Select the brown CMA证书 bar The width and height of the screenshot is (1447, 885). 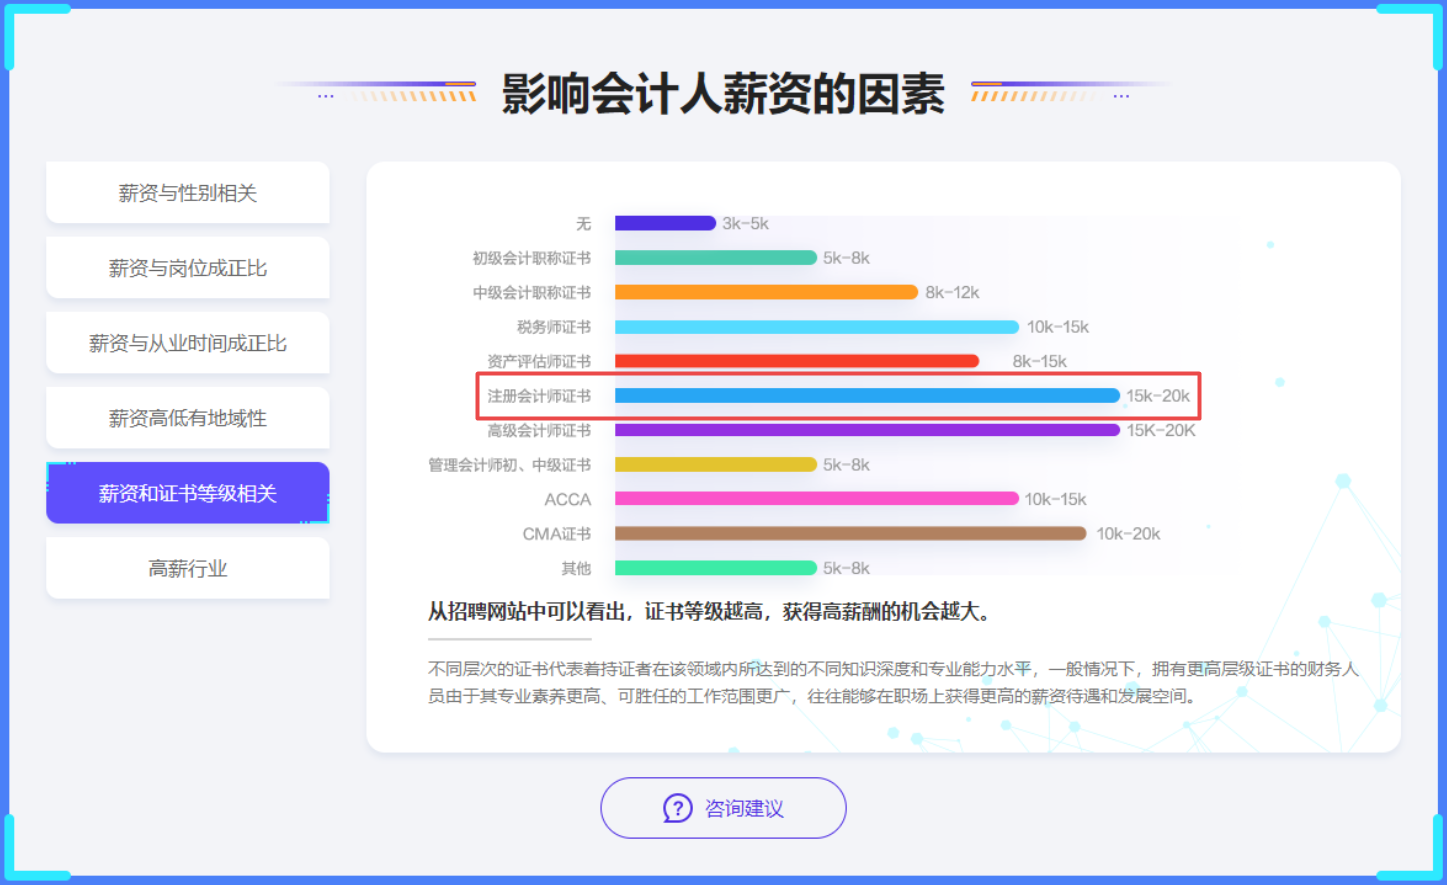[x=851, y=533]
